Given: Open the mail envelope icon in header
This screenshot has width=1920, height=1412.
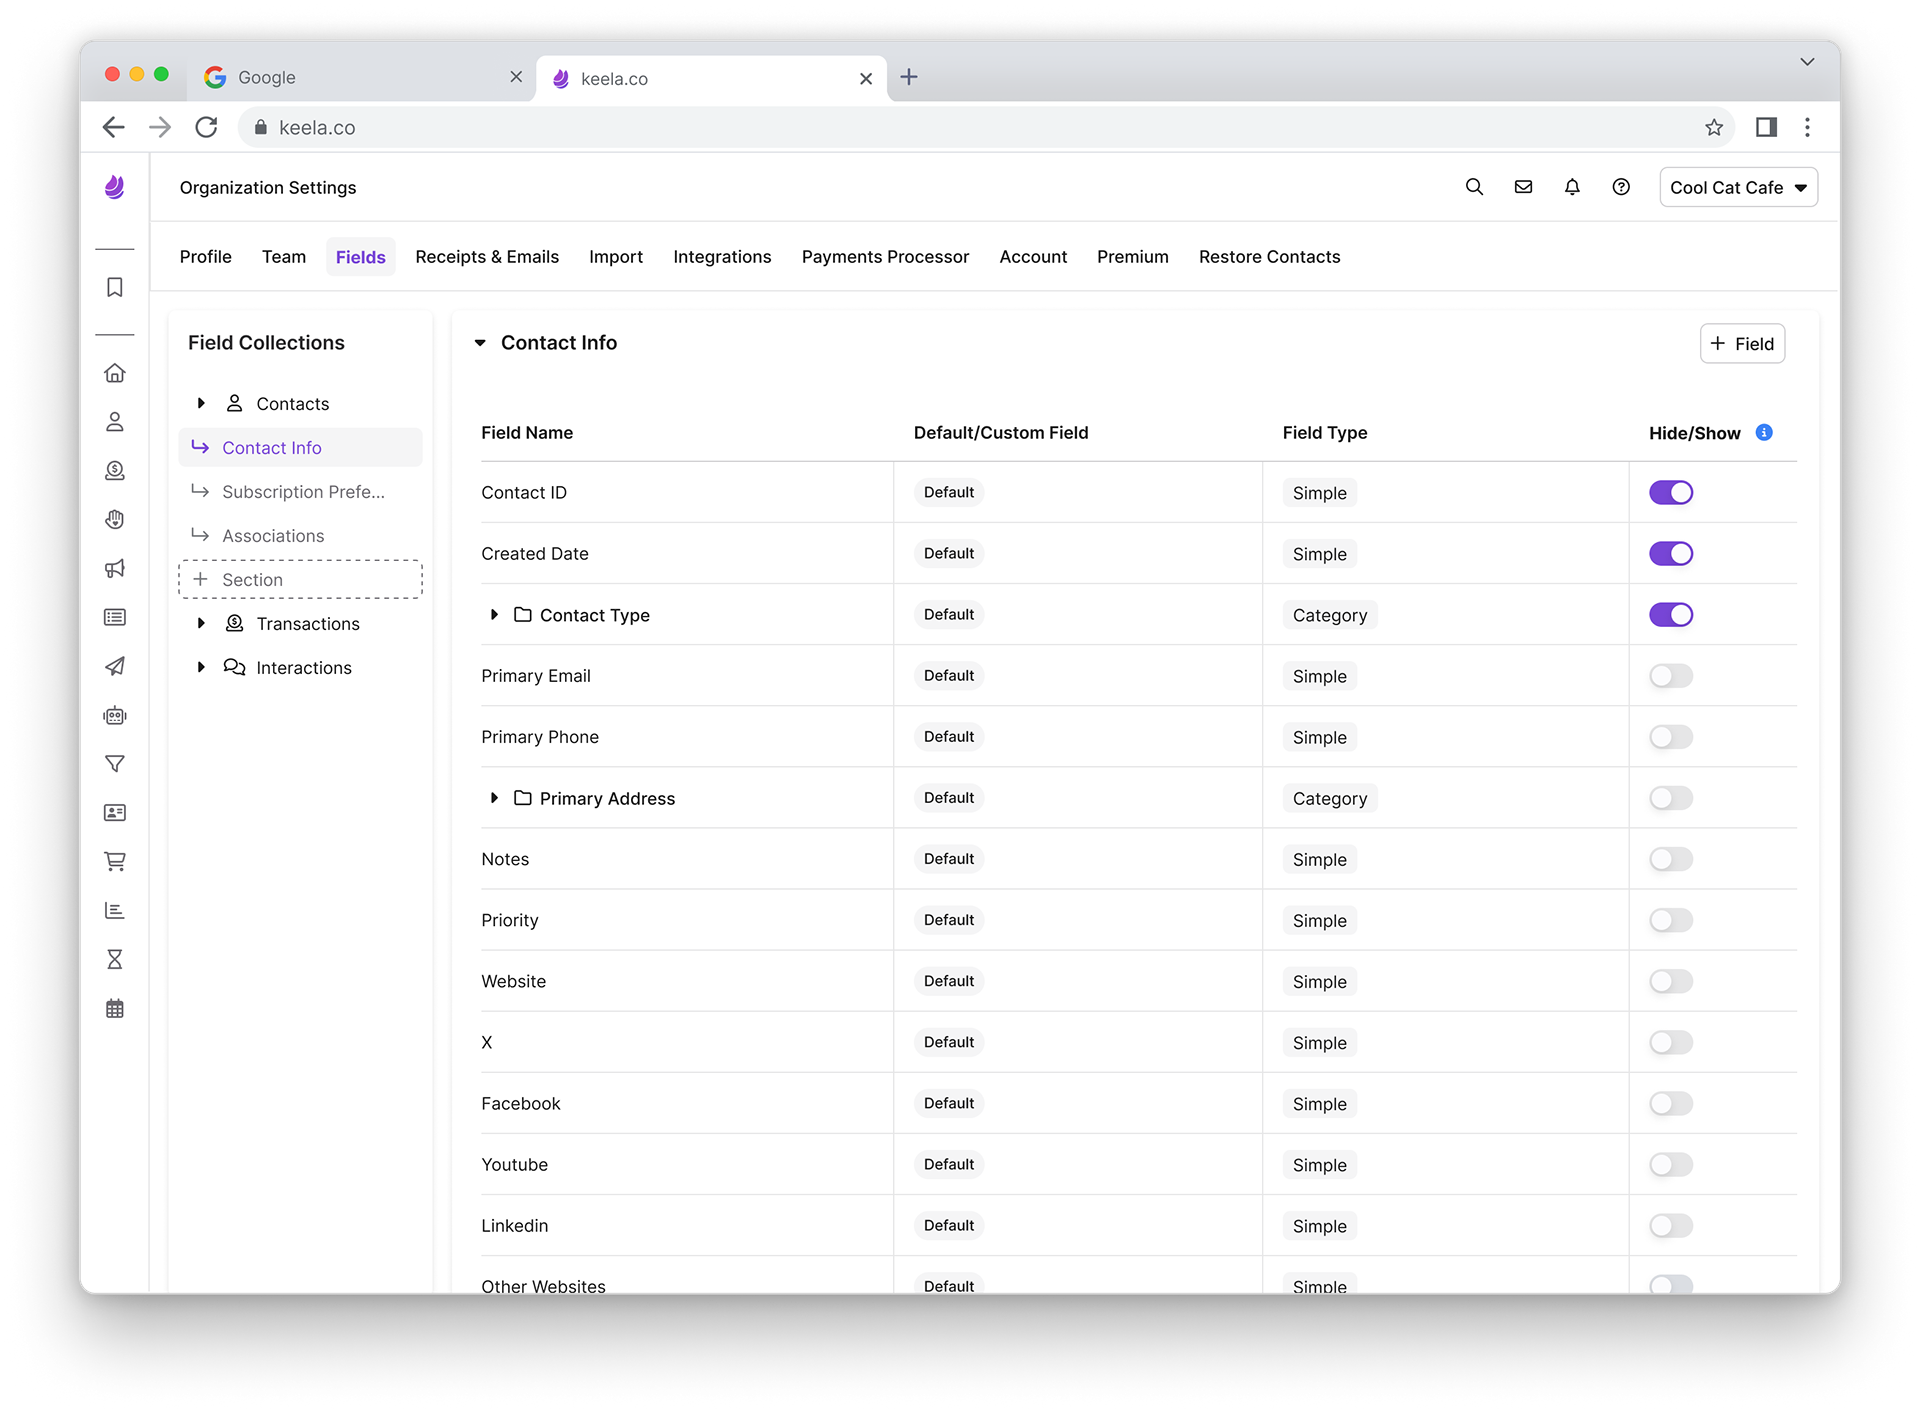Looking at the screenshot, I should click(x=1523, y=187).
